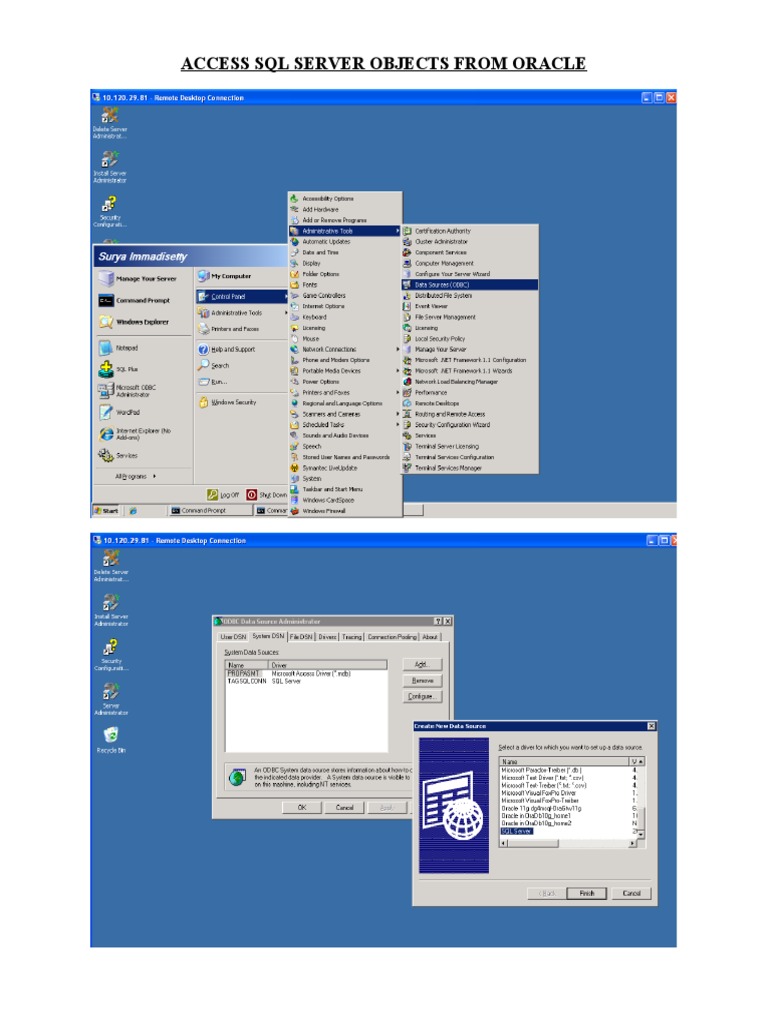Select the PROPASMT data source row

306,673
